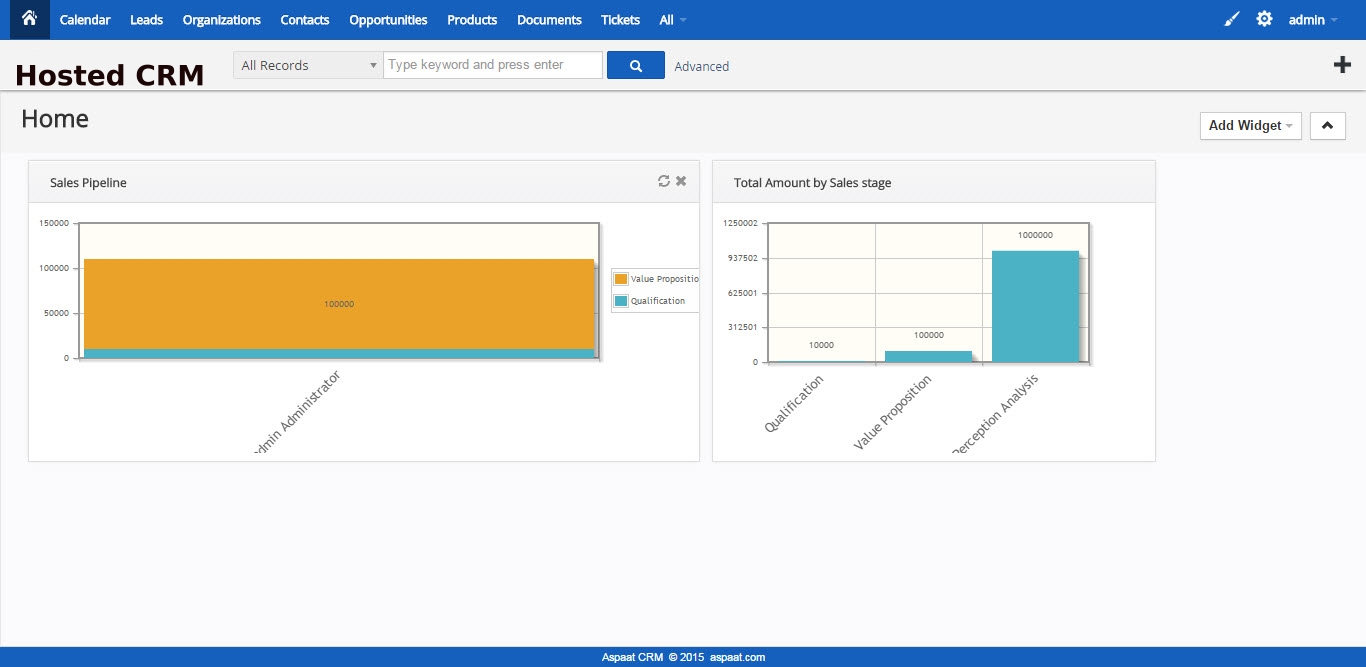Focus the keyword search input field
Image resolution: width=1366 pixels, height=667 pixels.
coord(492,66)
